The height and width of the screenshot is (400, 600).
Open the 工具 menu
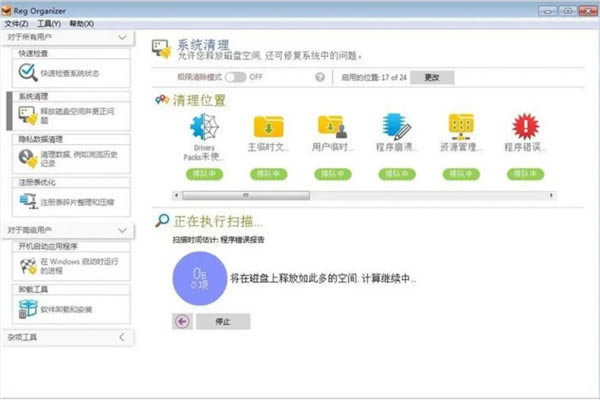point(49,24)
